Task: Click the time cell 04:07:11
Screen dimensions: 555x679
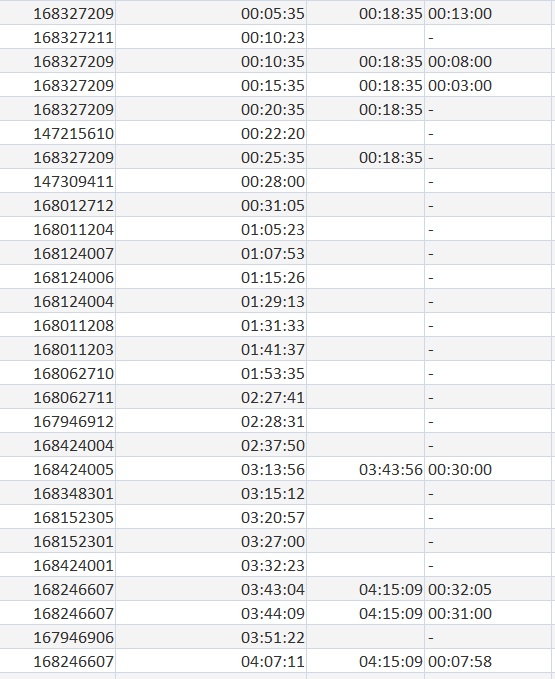Action: (211, 661)
